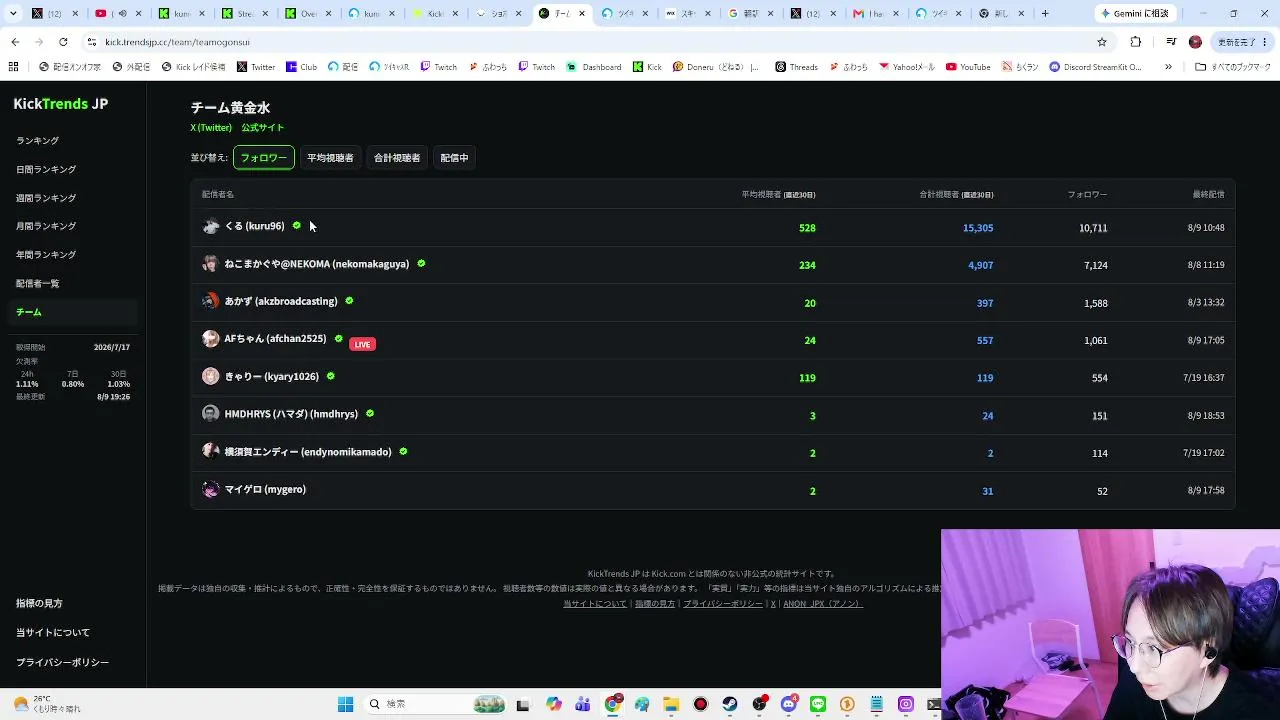Image resolution: width=1280 pixels, height=720 pixels.
Task: Sort the team by 配信中 status
Action: coord(454,158)
